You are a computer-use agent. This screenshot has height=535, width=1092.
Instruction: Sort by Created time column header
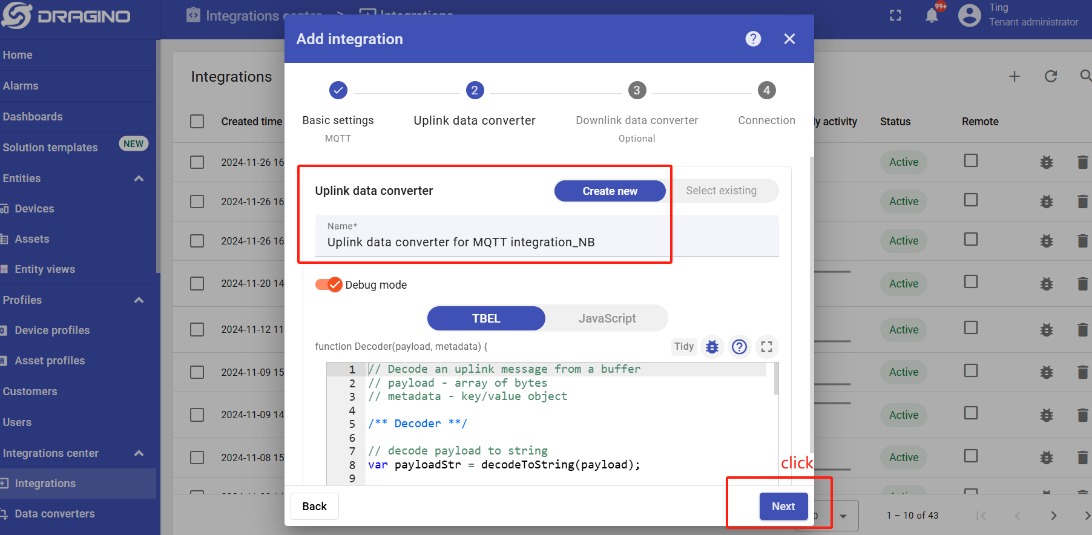click(x=251, y=121)
